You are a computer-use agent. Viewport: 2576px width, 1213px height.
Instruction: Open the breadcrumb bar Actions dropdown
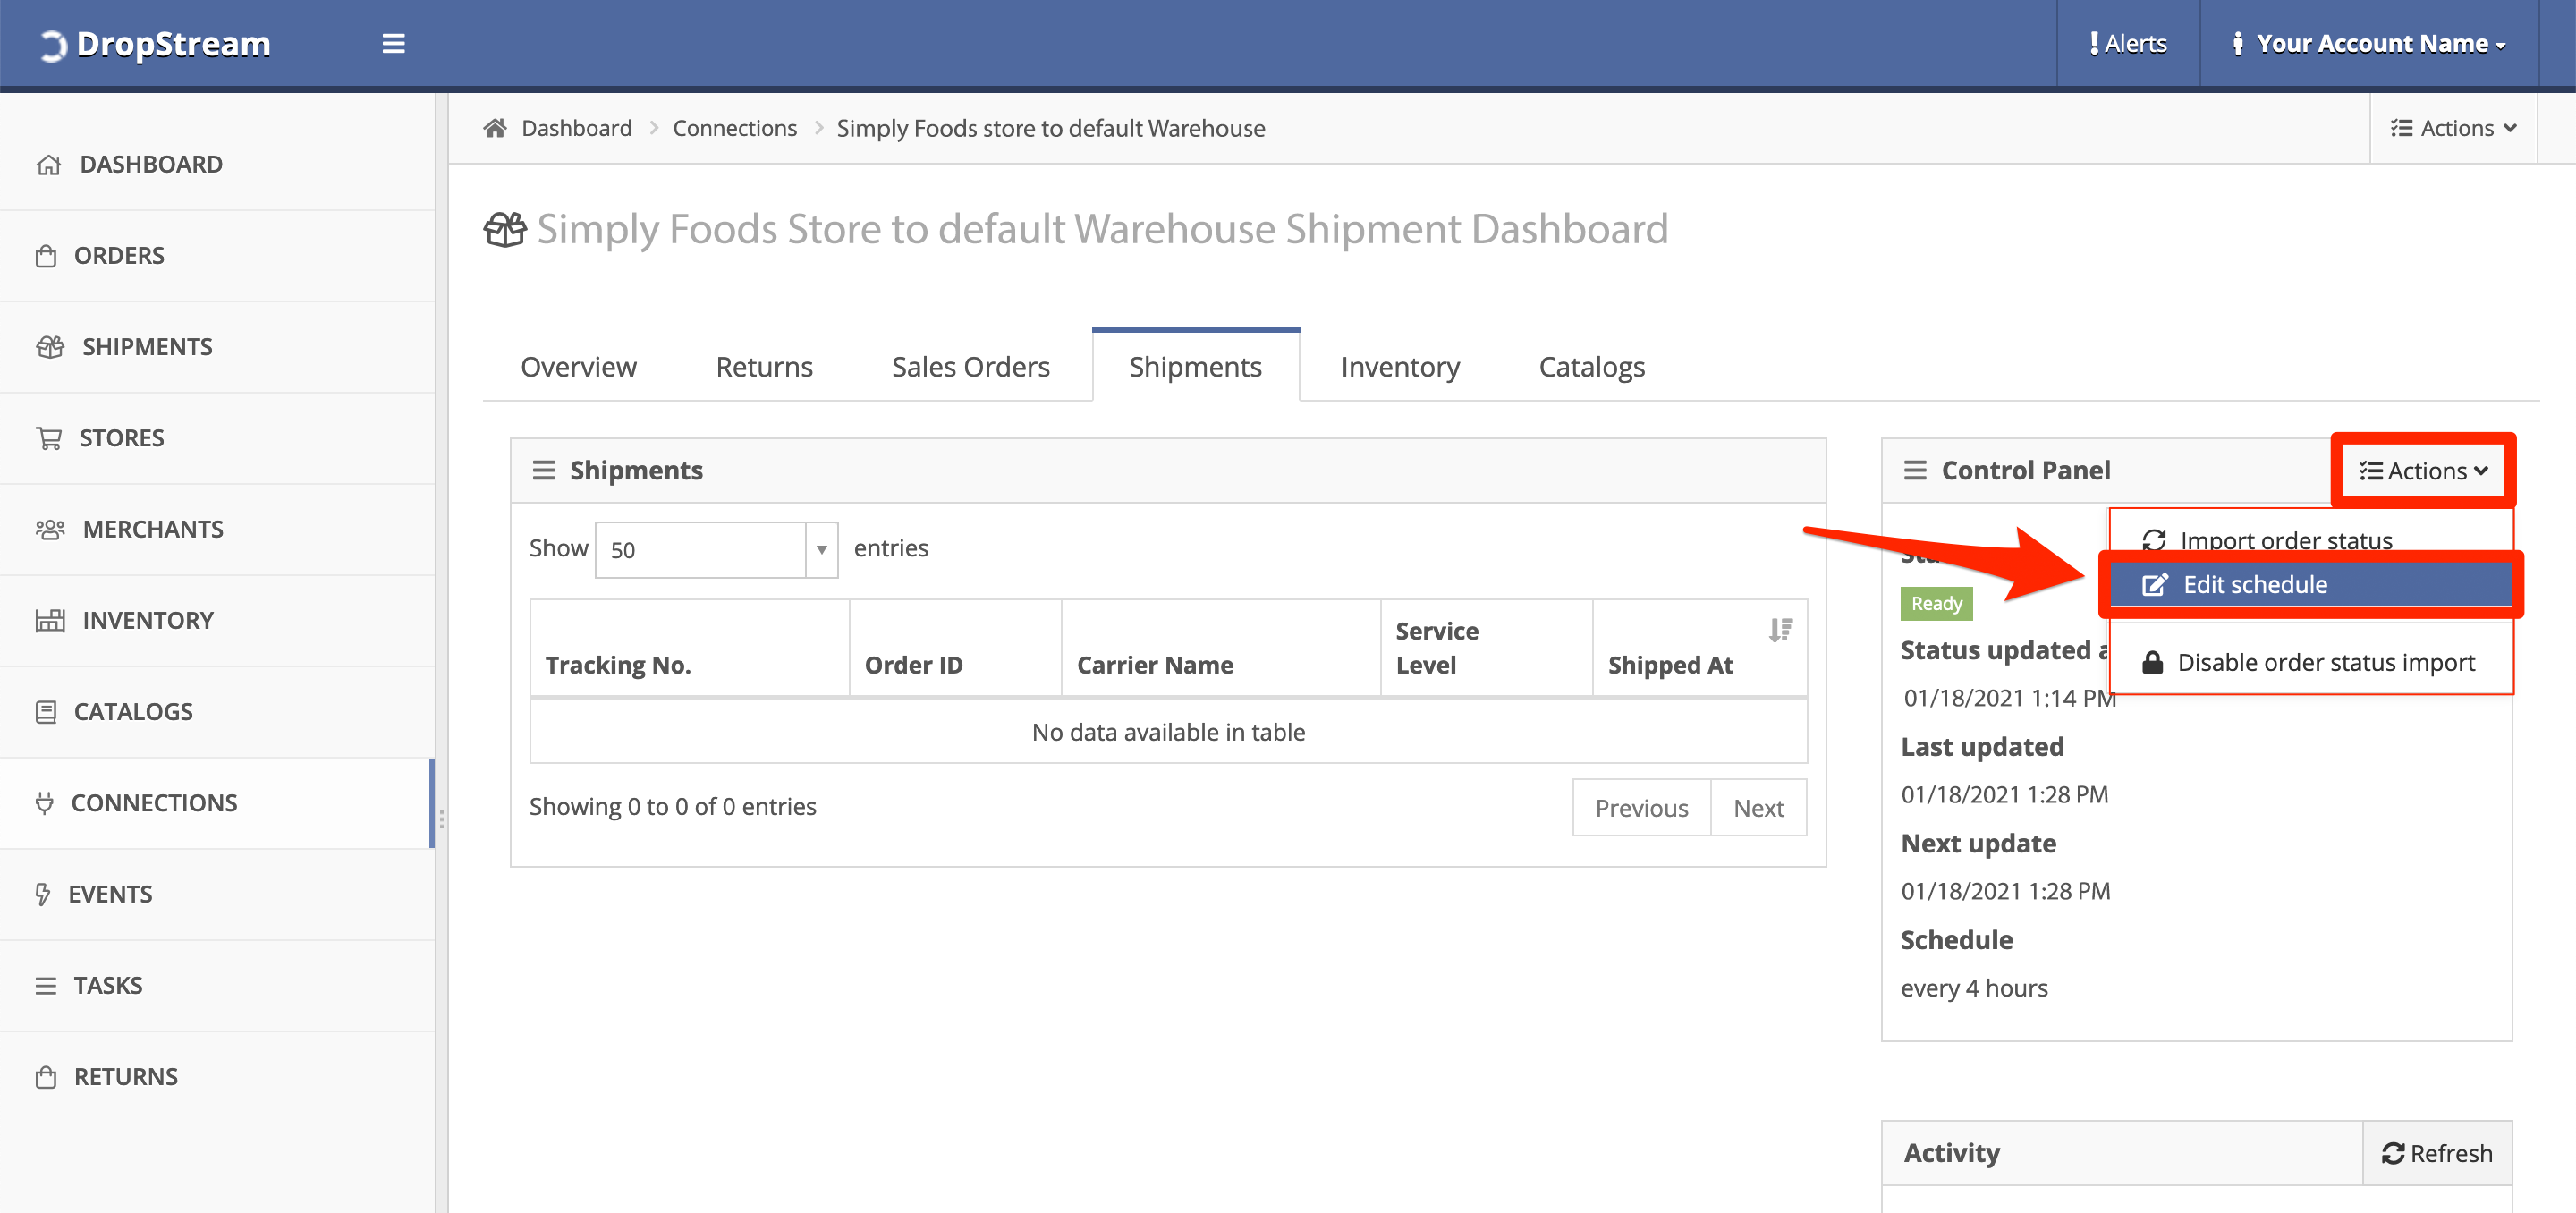click(x=2453, y=128)
